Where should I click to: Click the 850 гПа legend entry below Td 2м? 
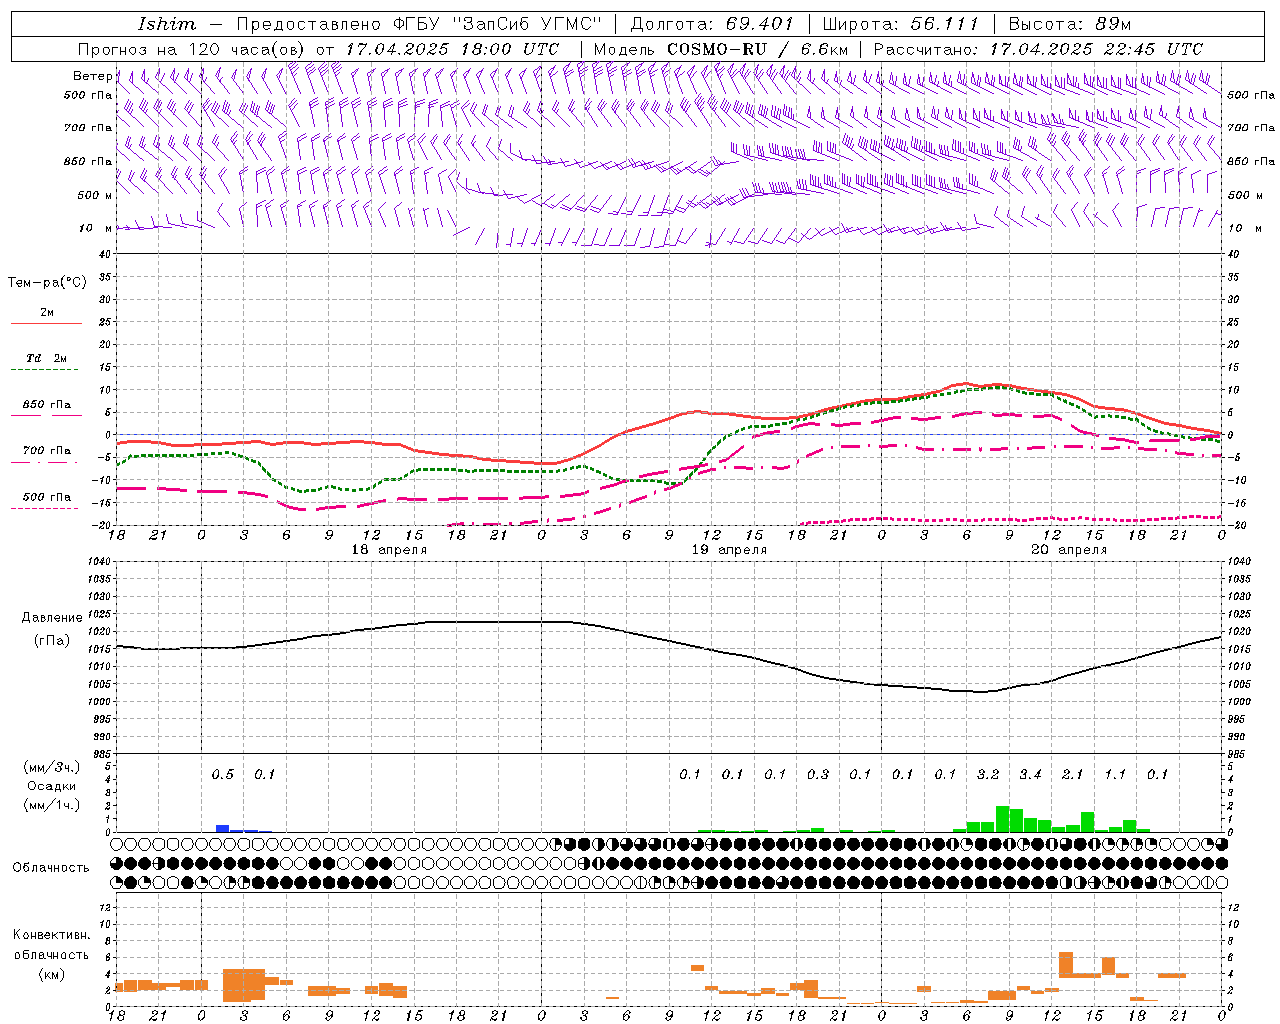coord(47,405)
